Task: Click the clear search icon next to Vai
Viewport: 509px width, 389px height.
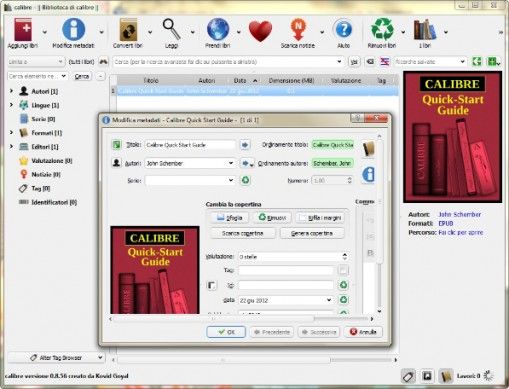Action: [370, 62]
